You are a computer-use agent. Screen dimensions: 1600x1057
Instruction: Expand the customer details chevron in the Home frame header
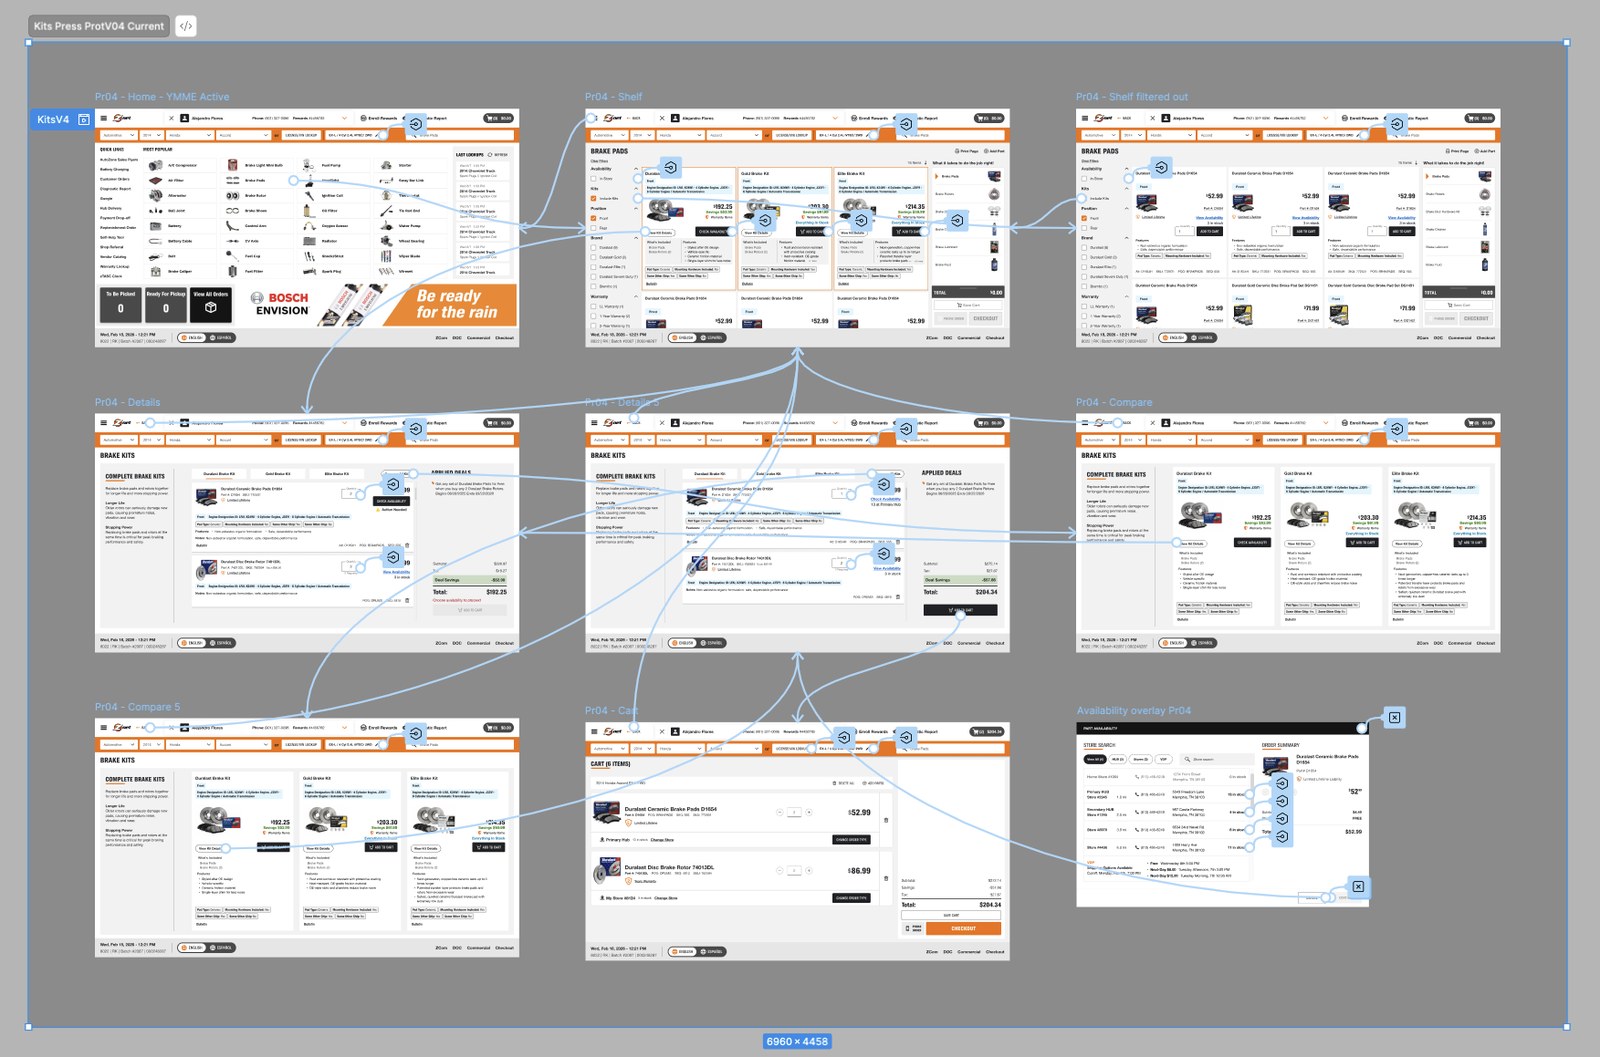344,118
